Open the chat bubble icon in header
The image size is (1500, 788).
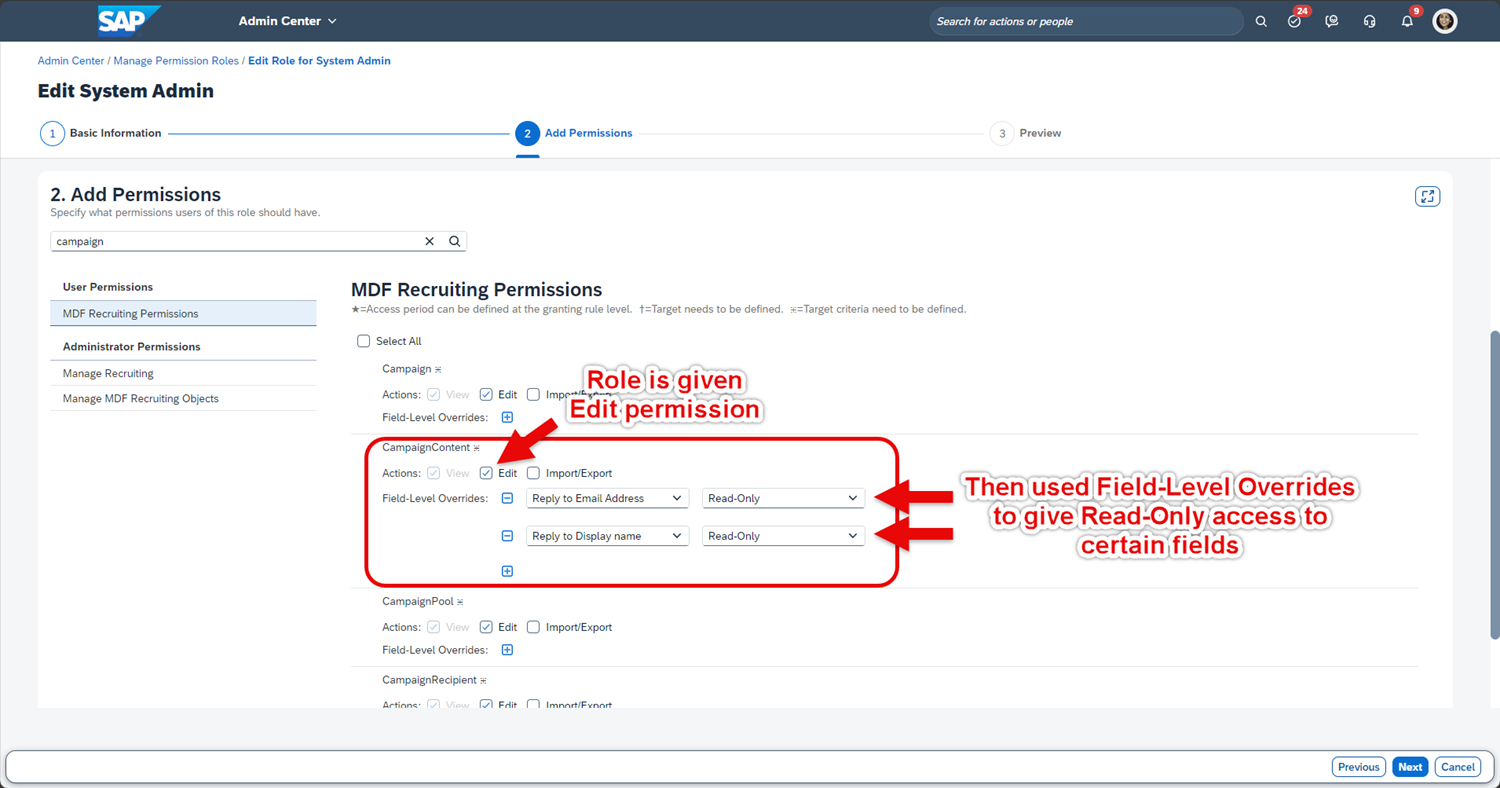(x=1332, y=21)
